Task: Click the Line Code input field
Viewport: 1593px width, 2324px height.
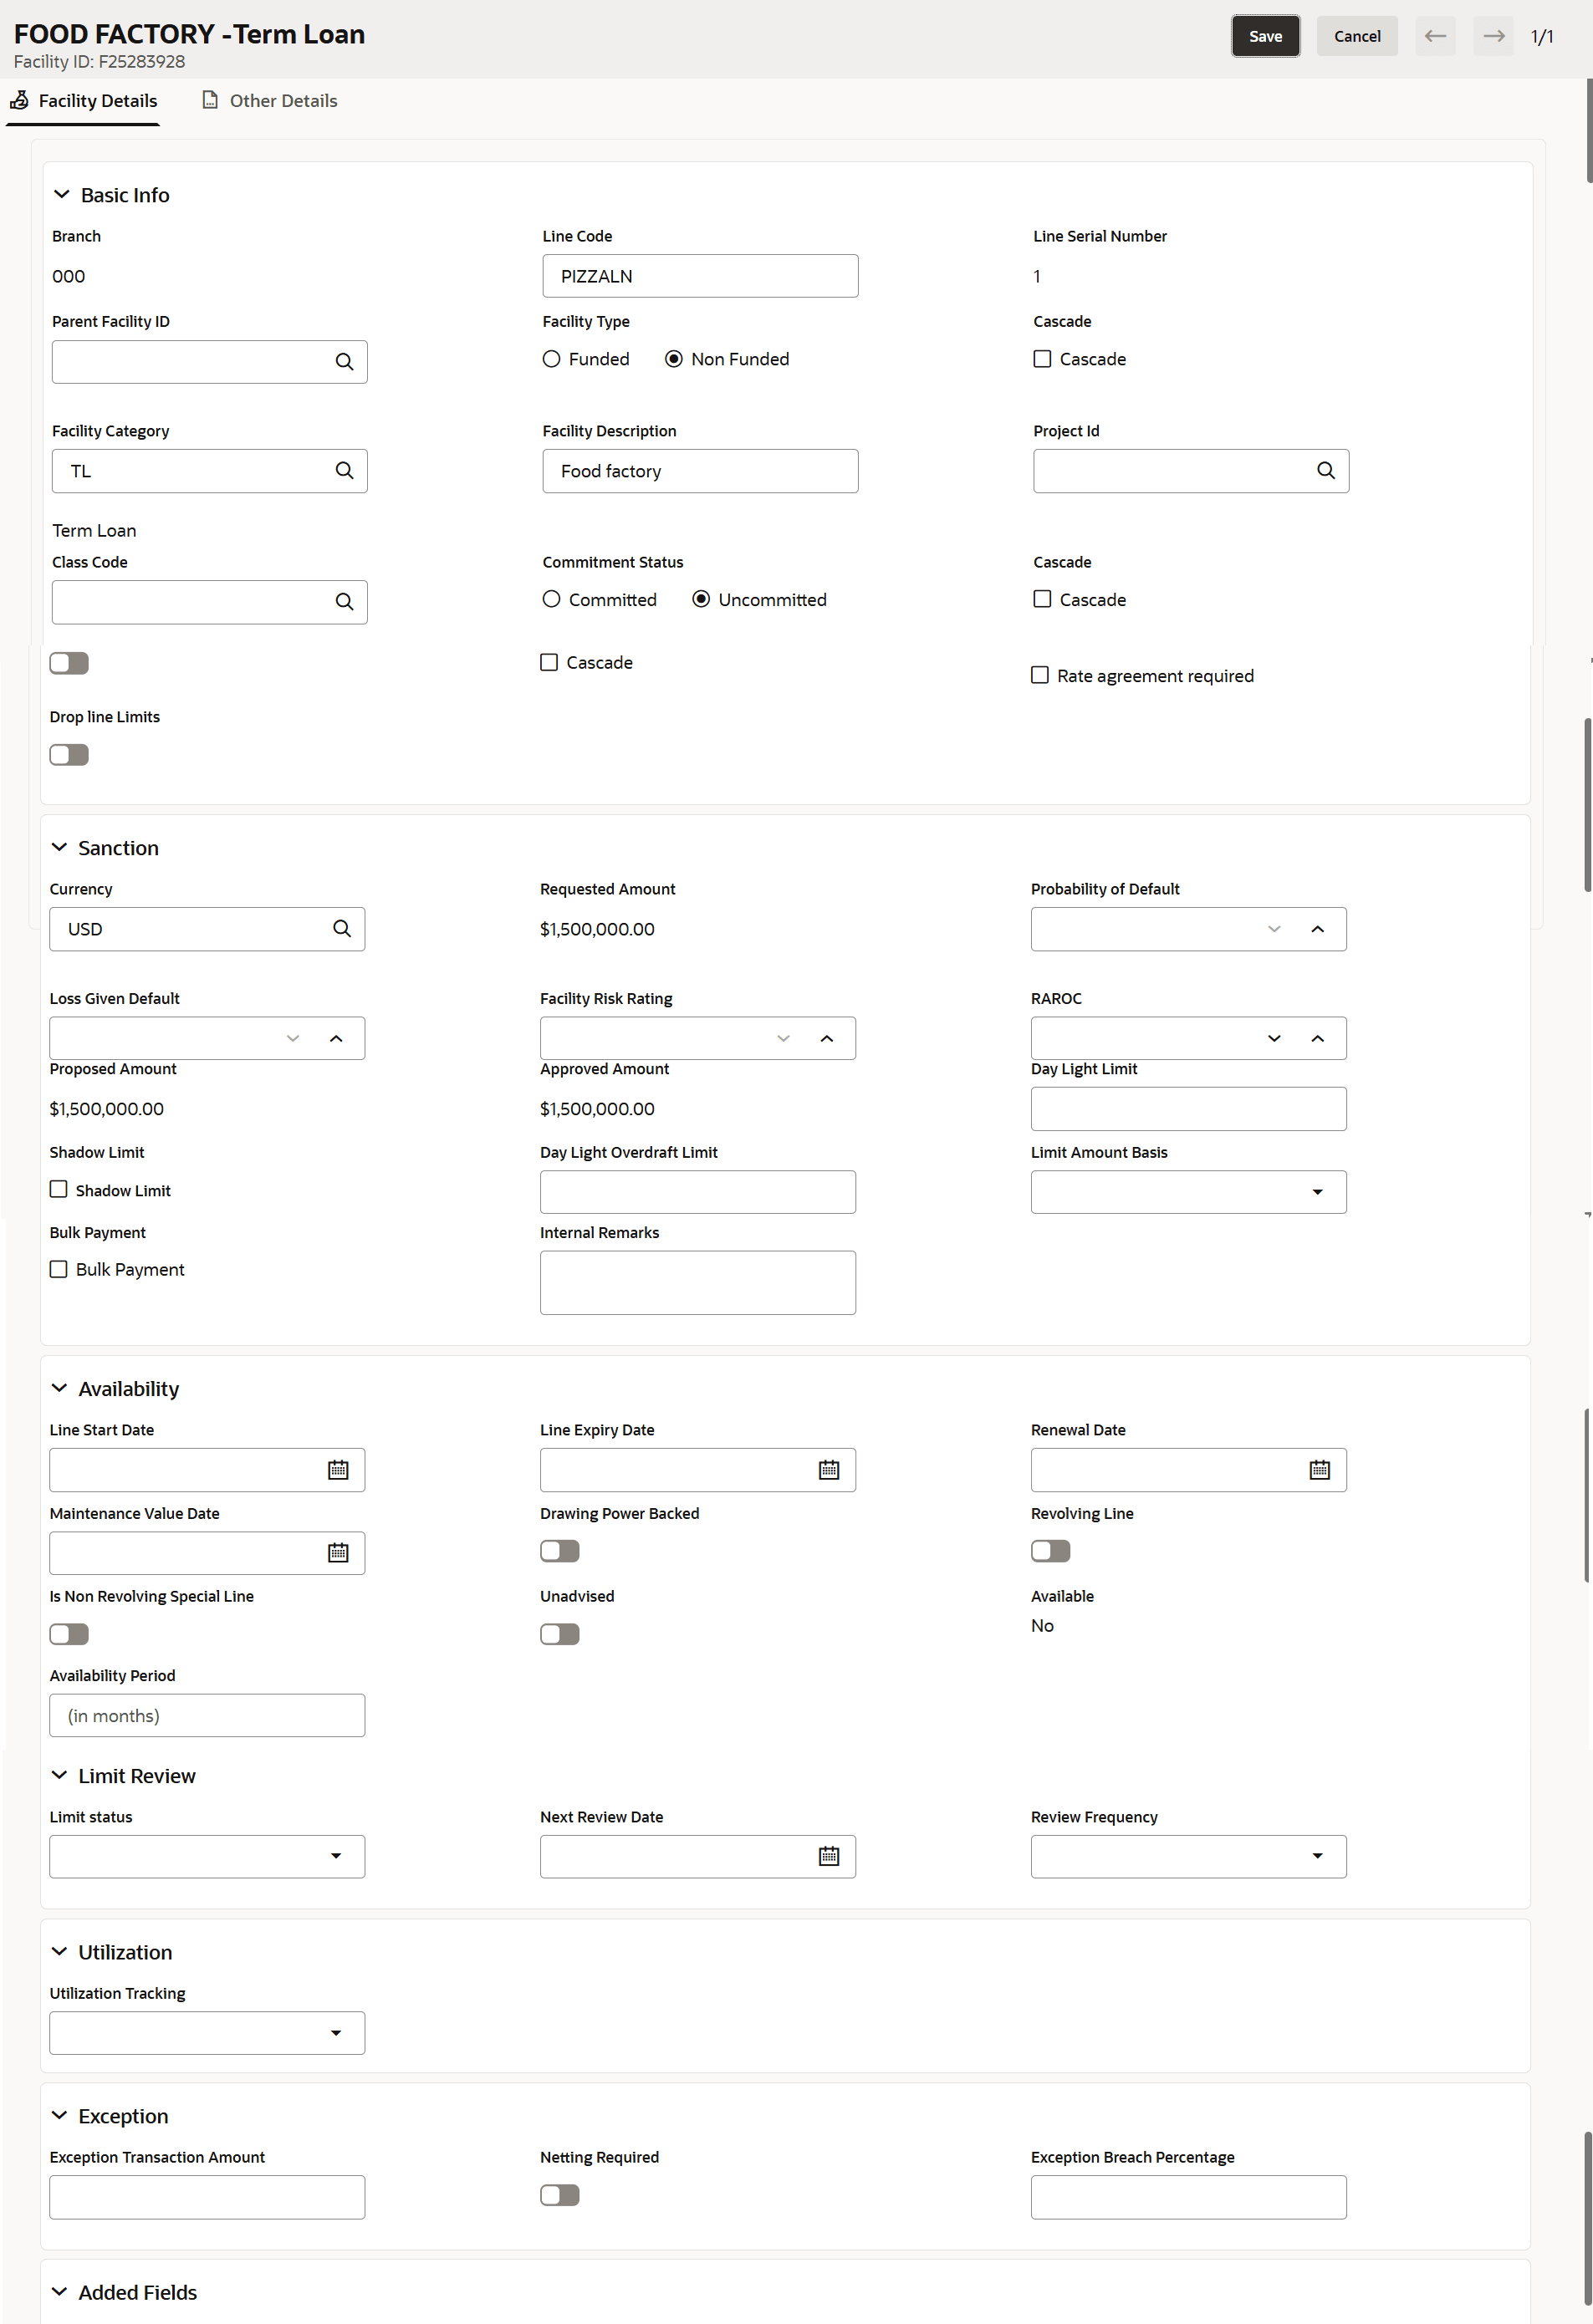Action: (x=700, y=276)
